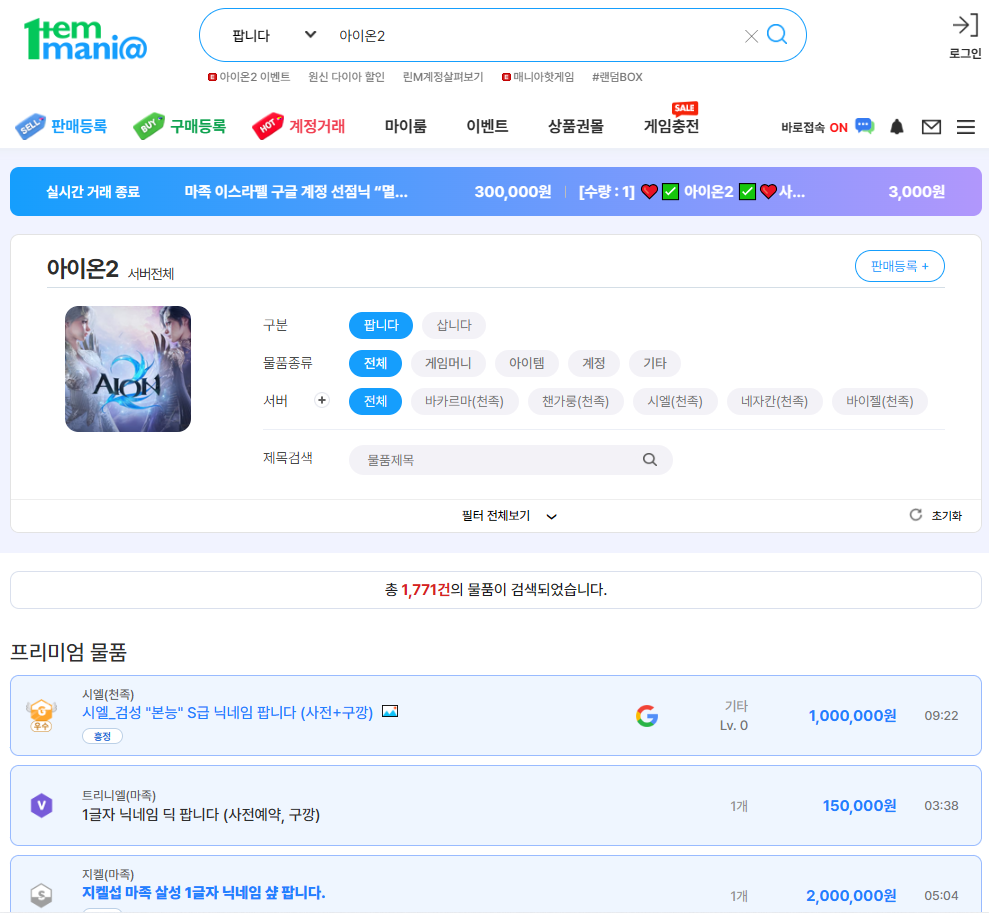
Task: Open the mail envelope icon
Action: pos(931,127)
